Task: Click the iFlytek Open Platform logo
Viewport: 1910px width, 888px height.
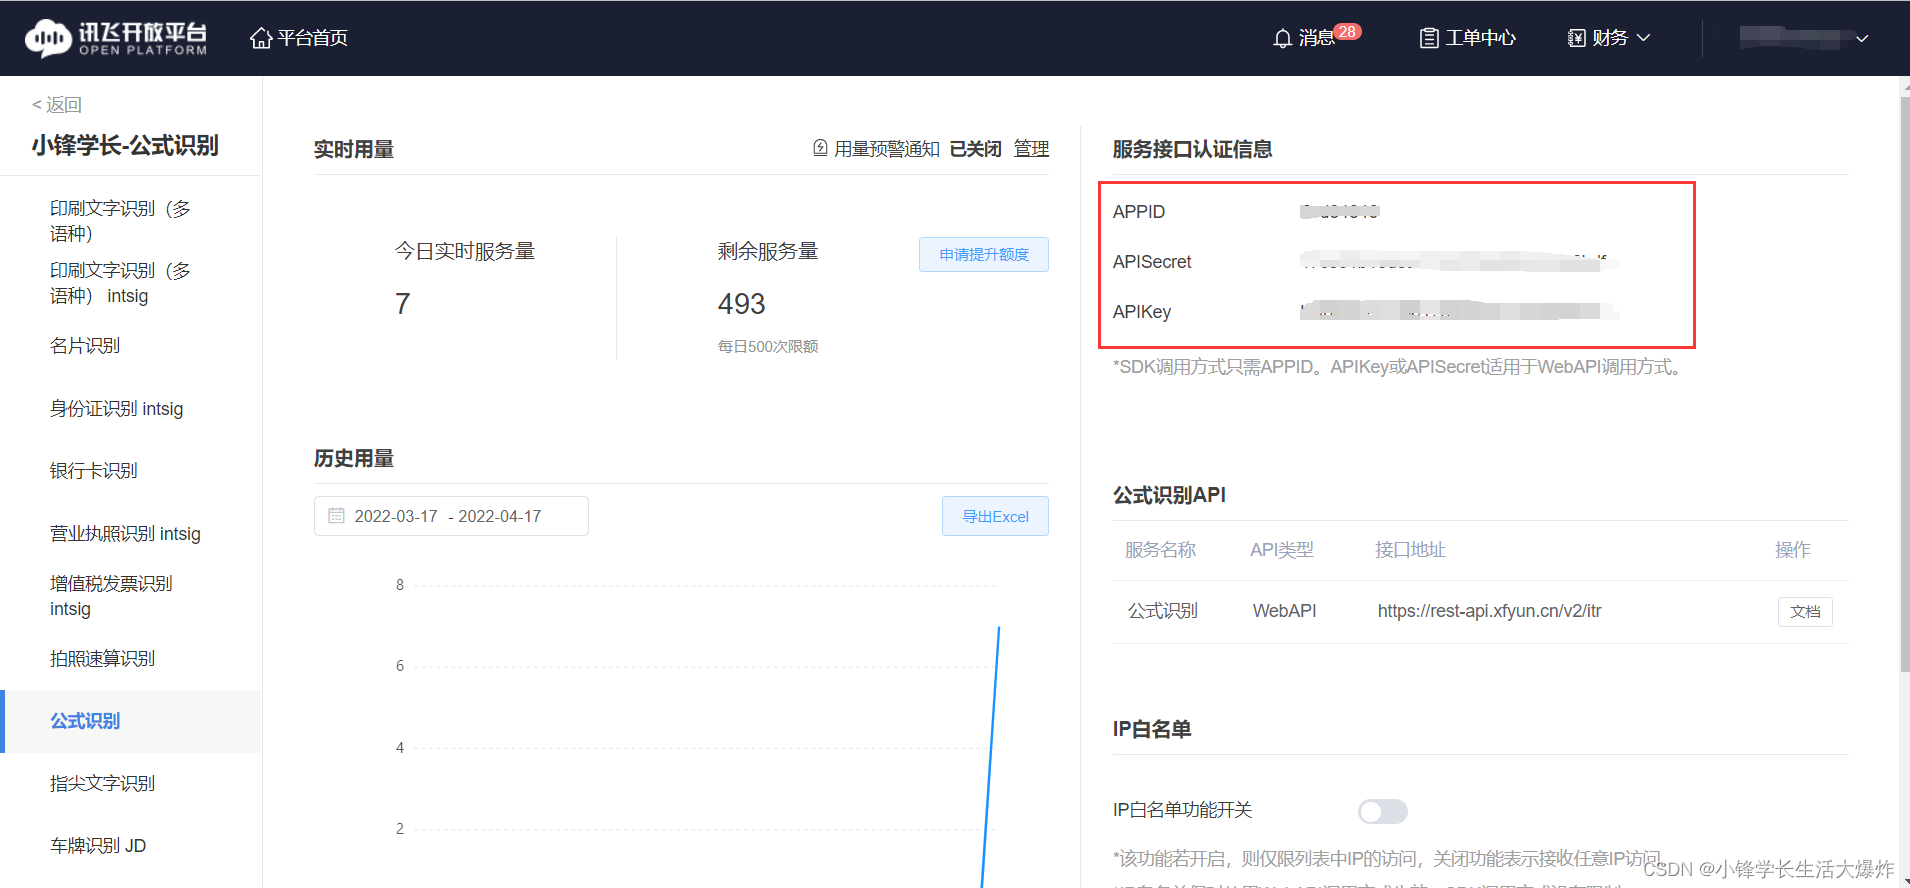Action: coord(116,38)
